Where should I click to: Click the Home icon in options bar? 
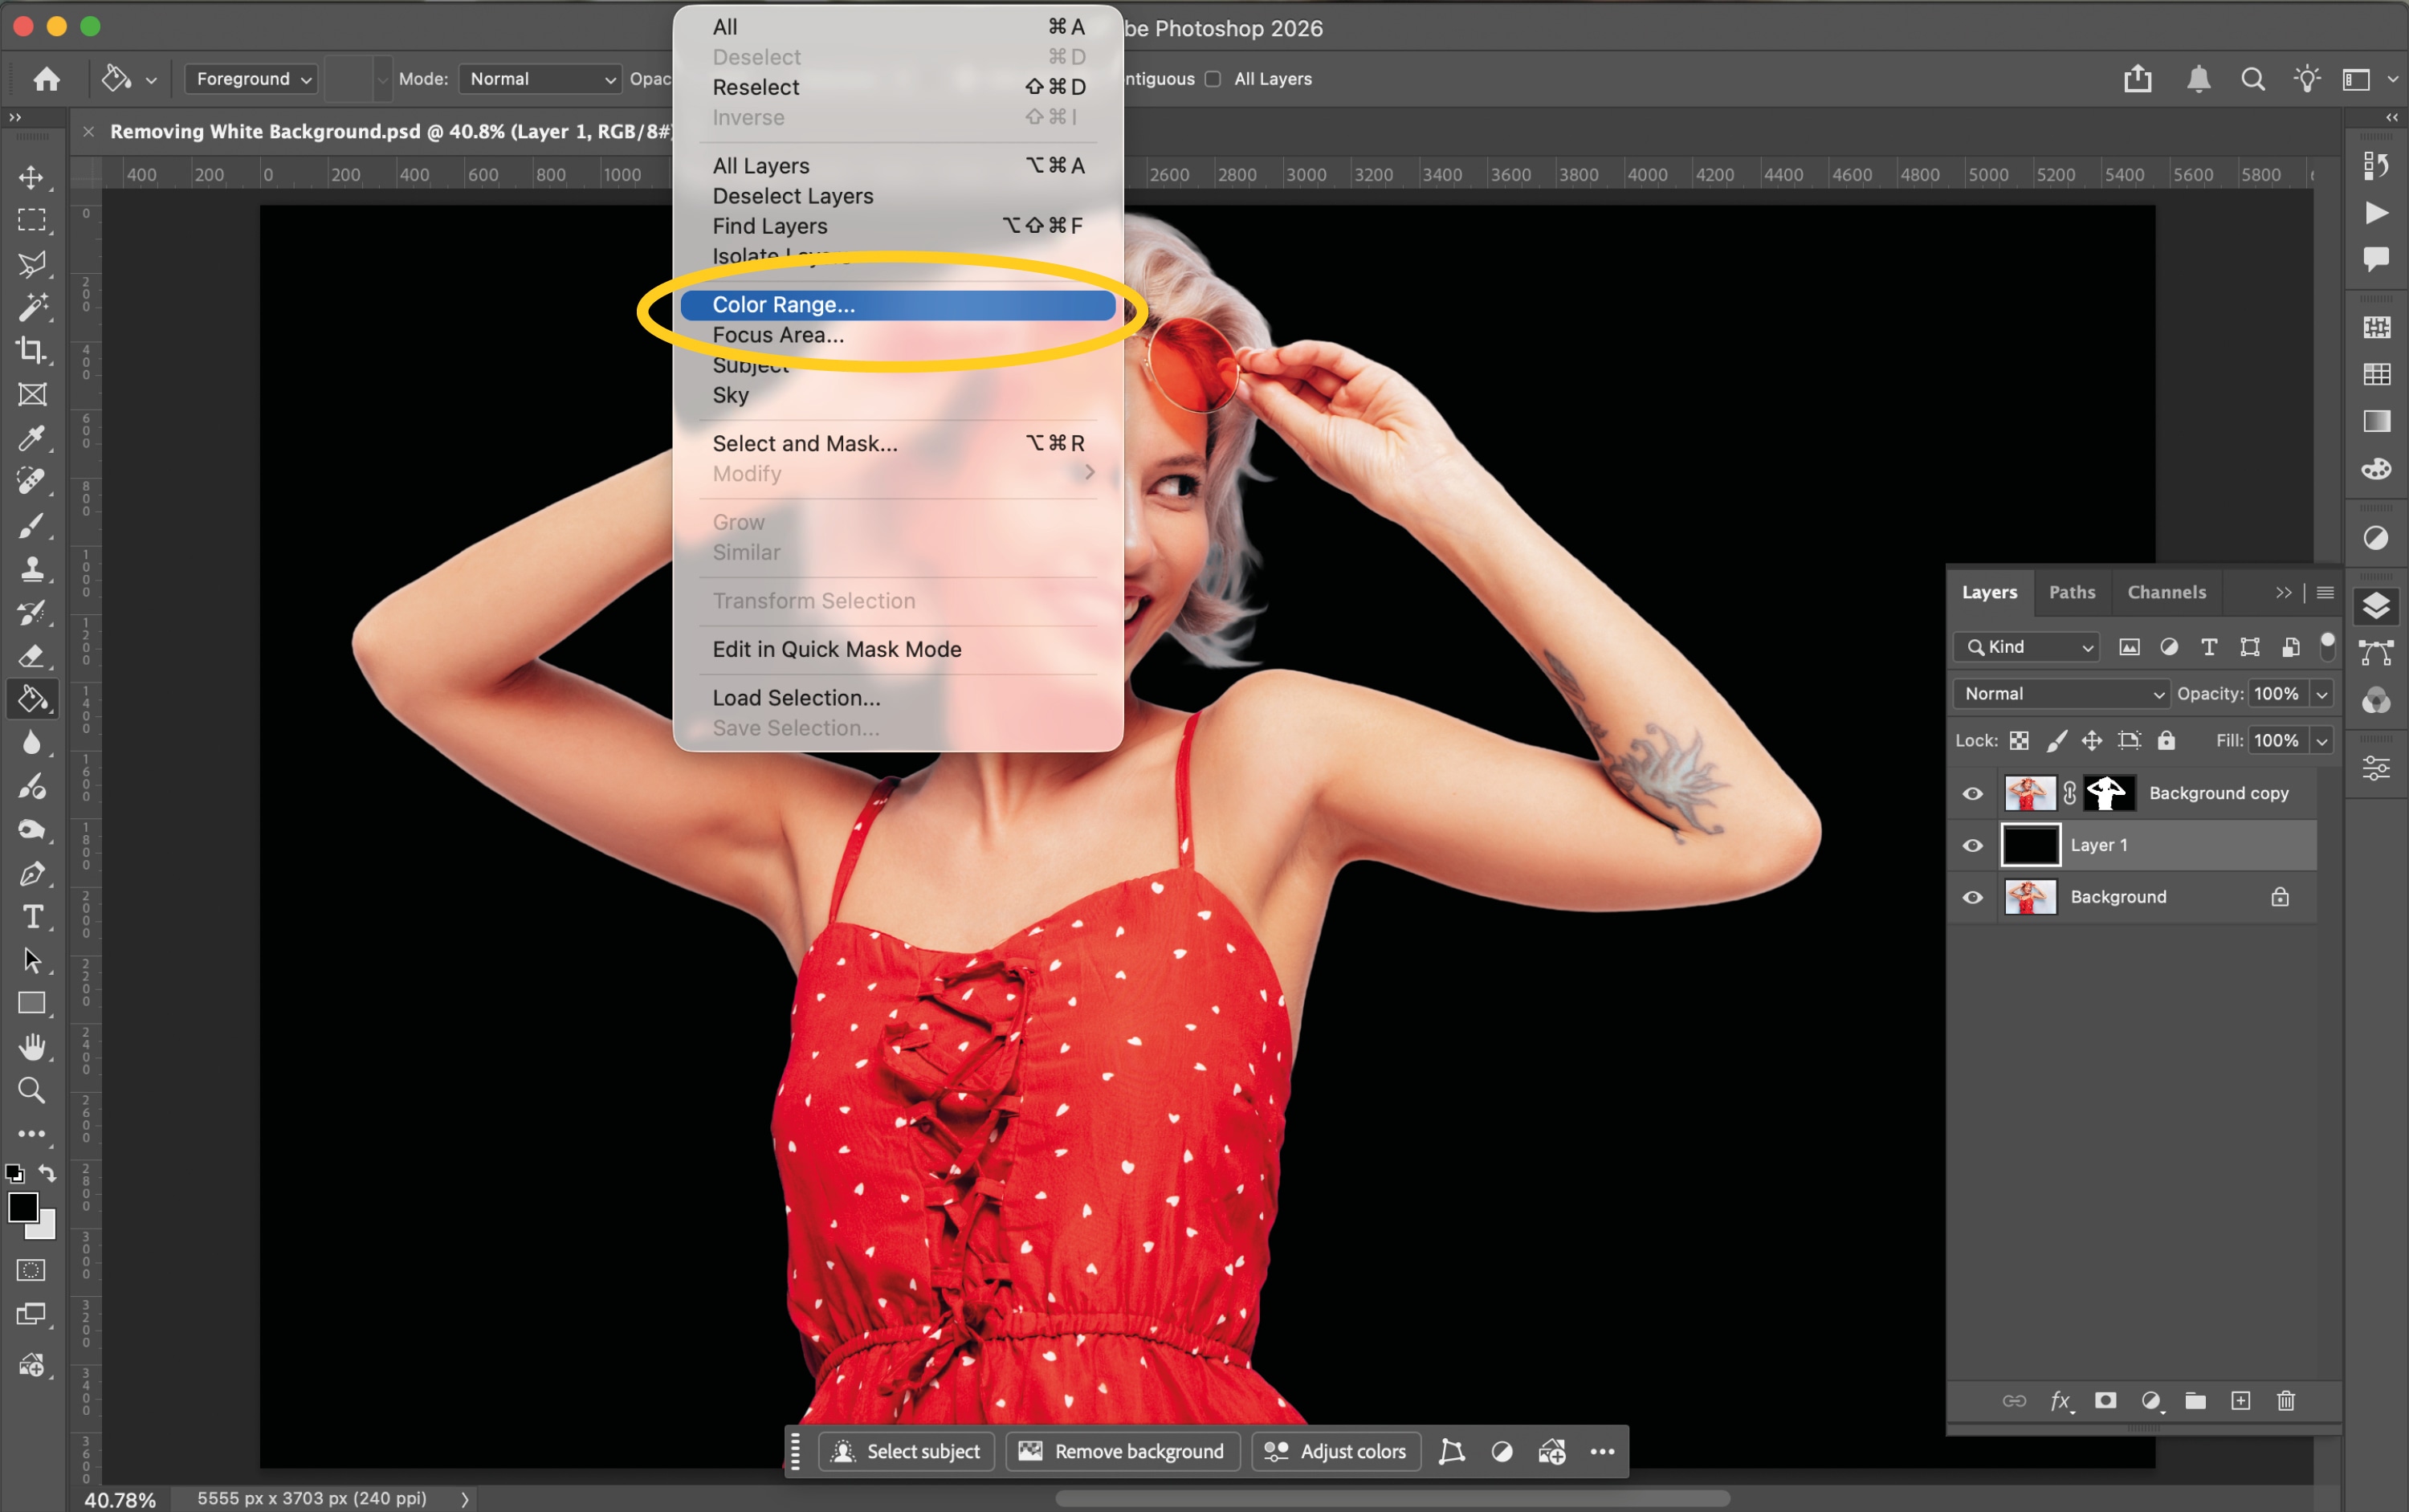[x=46, y=78]
